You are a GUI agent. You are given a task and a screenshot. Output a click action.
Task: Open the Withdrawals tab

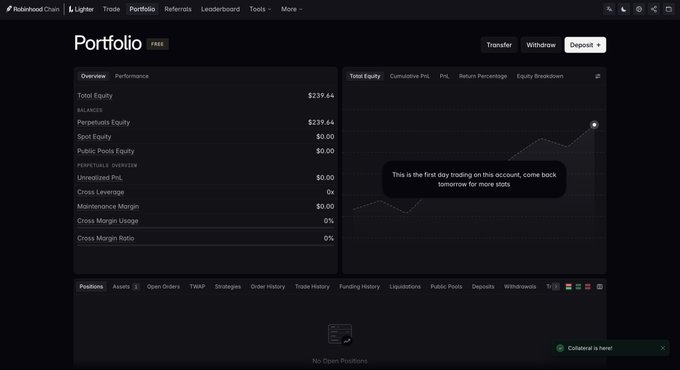[520, 287]
